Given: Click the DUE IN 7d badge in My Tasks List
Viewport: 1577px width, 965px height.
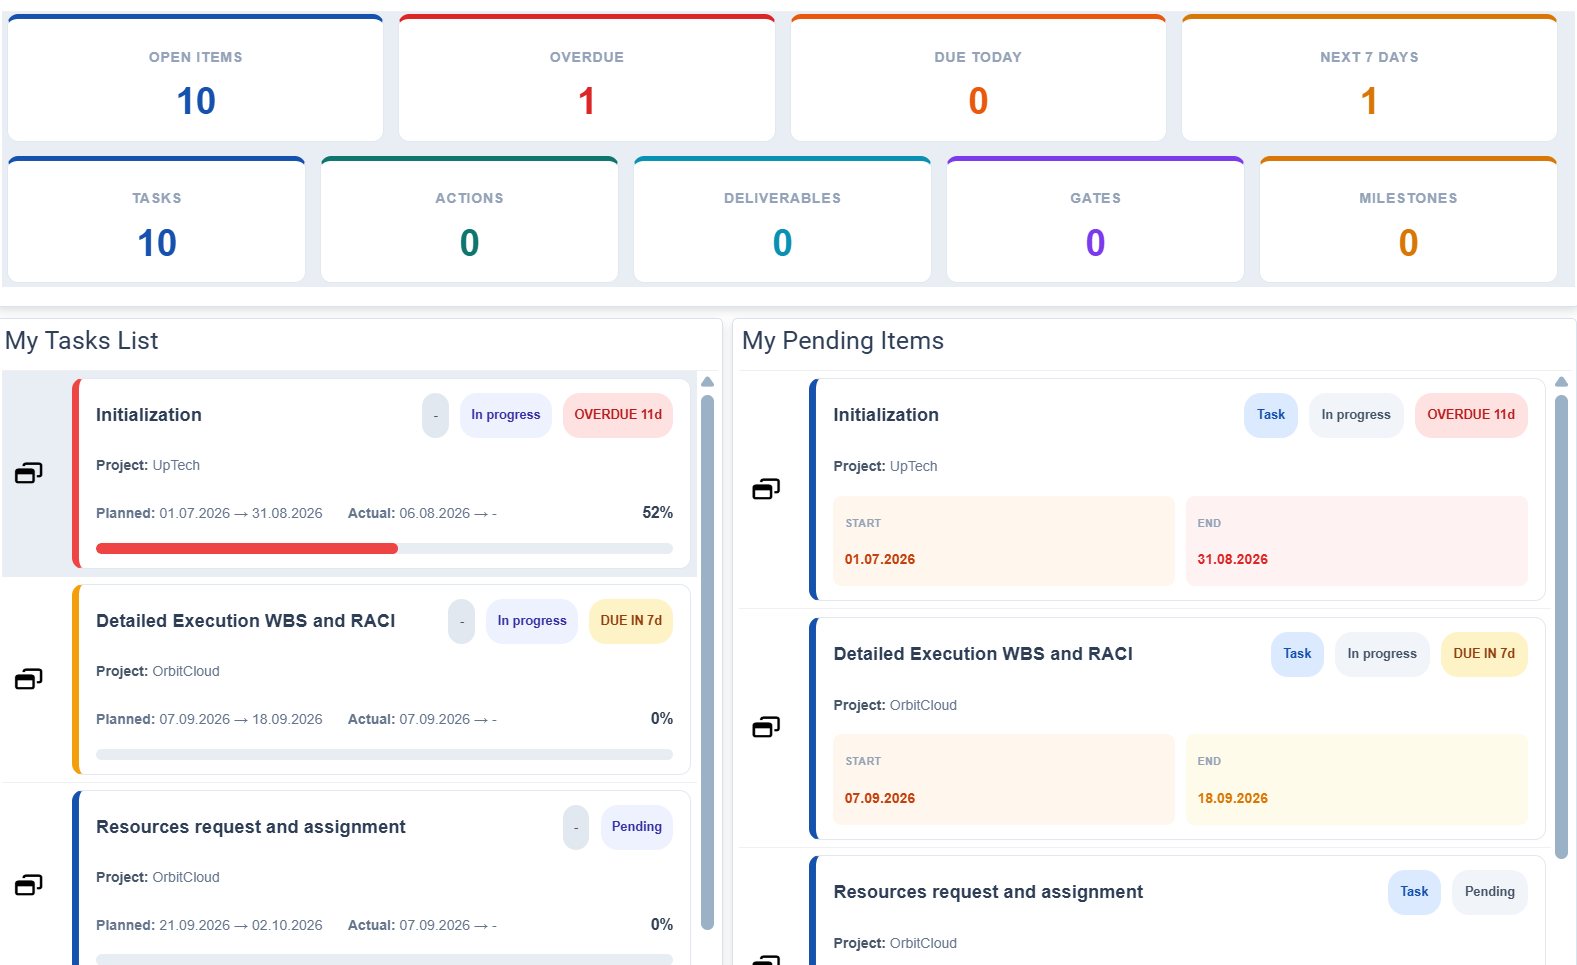Looking at the screenshot, I should point(631,621).
